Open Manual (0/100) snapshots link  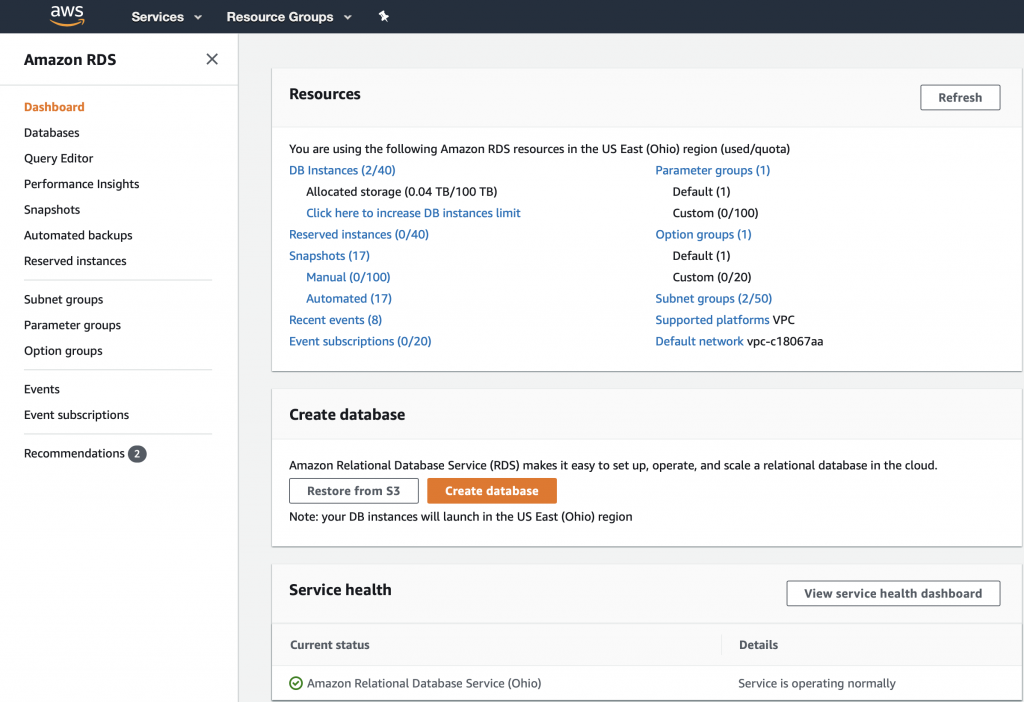348,277
